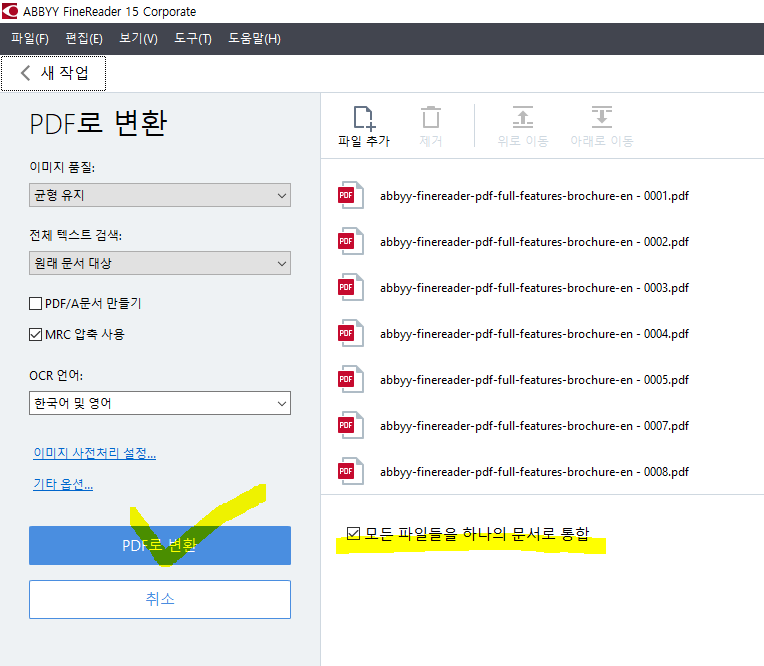This screenshot has height=666, width=764.
Task: Select file name brochure-en - 0003.pdf
Action: tap(535, 288)
